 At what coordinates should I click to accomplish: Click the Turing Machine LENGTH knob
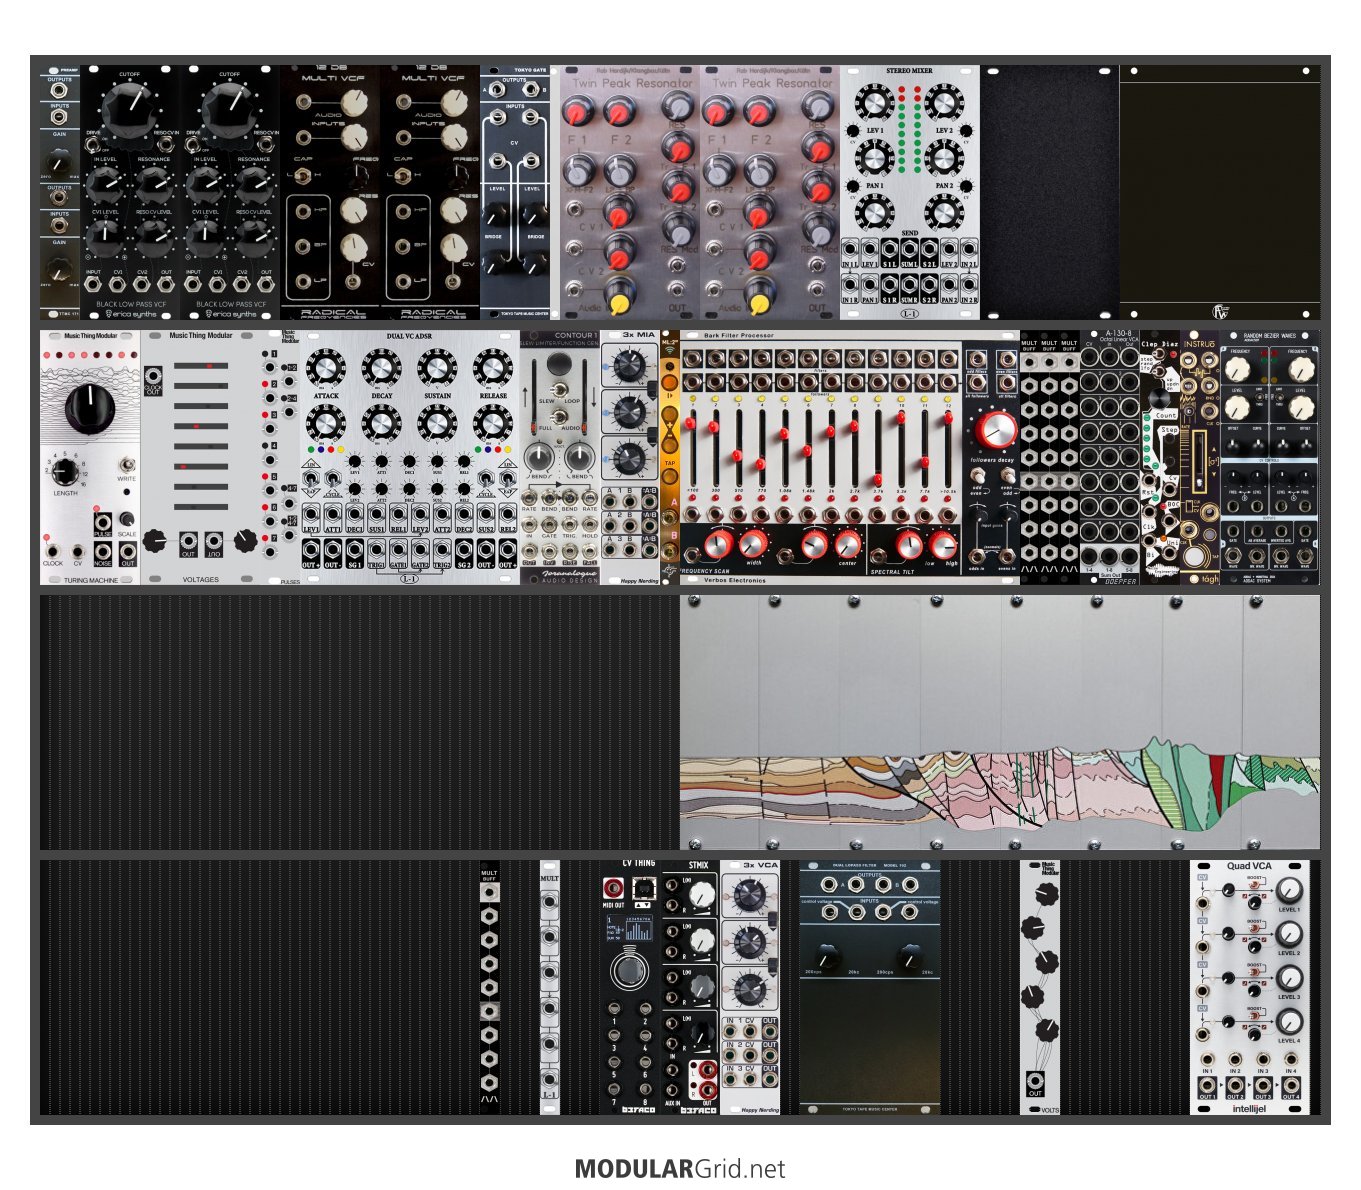click(x=66, y=473)
